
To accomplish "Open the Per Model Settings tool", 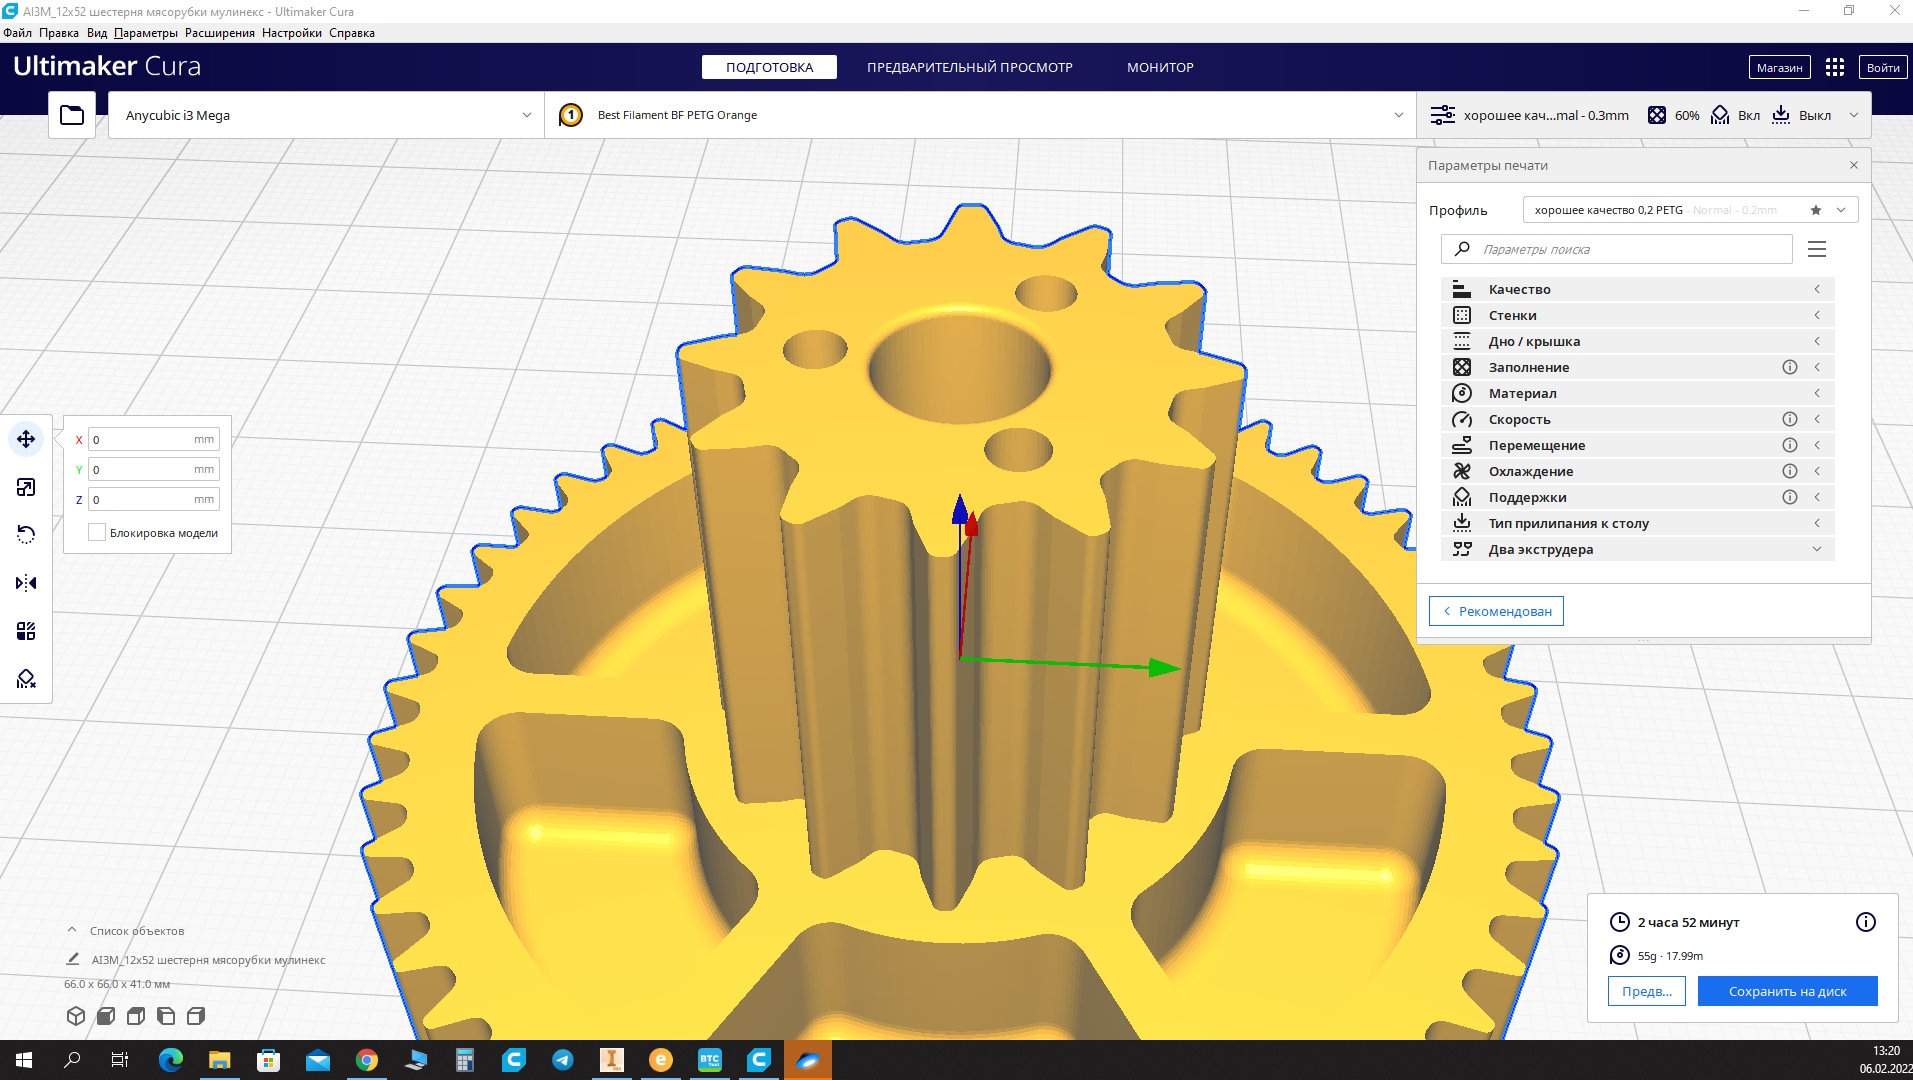I will (x=26, y=631).
